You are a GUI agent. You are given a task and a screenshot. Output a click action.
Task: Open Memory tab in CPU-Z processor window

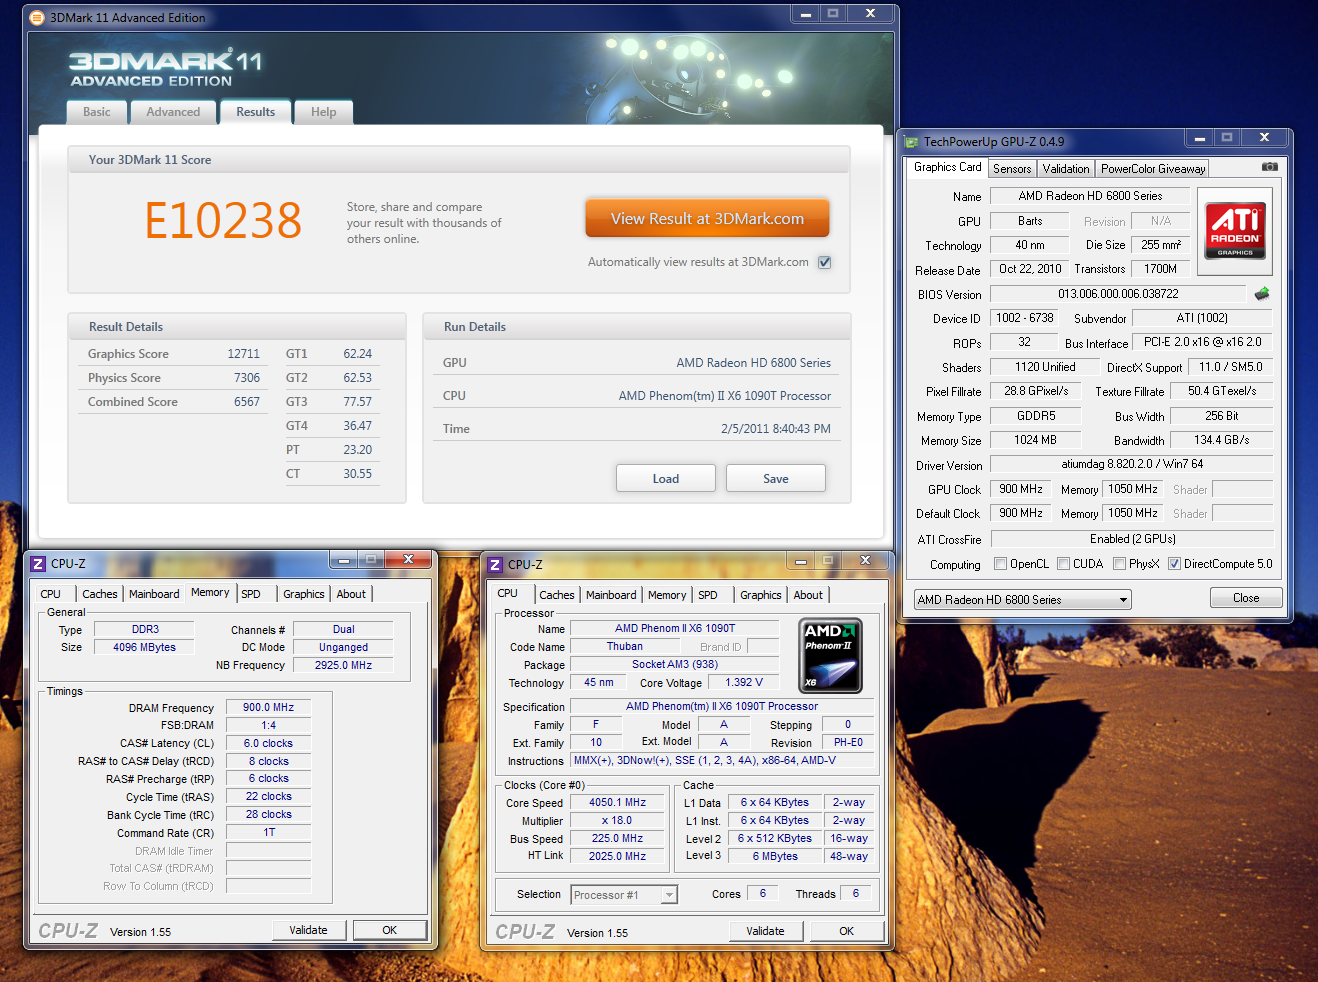(667, 595)
